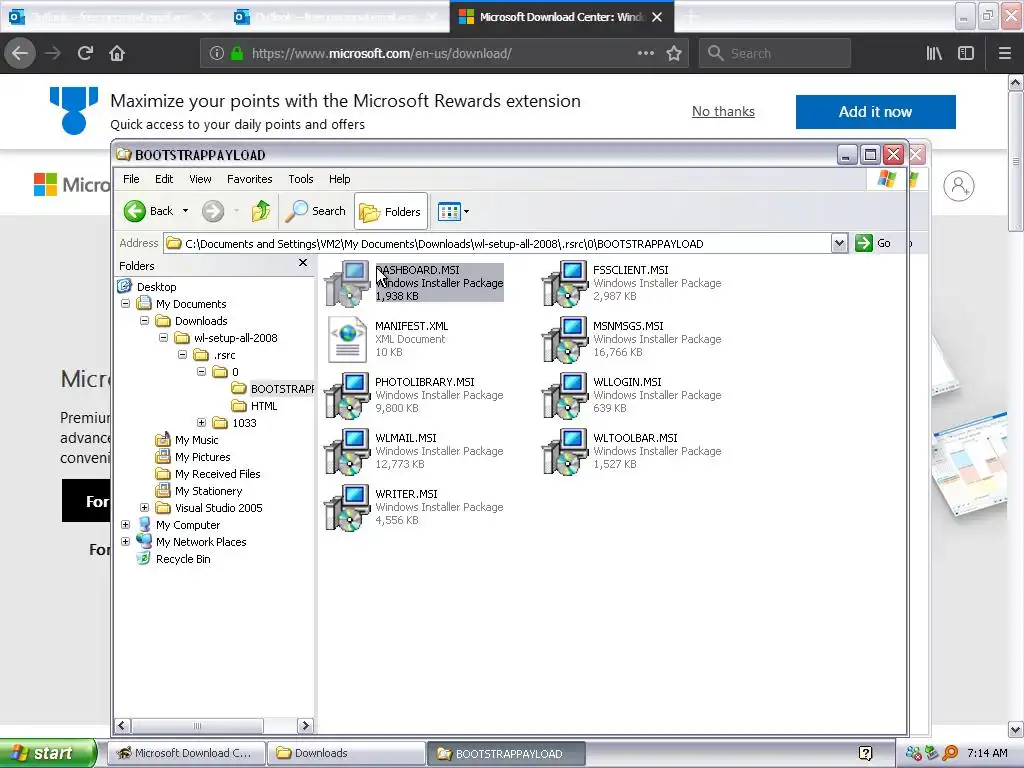
Task: Select the WLLOGIN.MSI installer icon
Action: click(x=565, y=395)
